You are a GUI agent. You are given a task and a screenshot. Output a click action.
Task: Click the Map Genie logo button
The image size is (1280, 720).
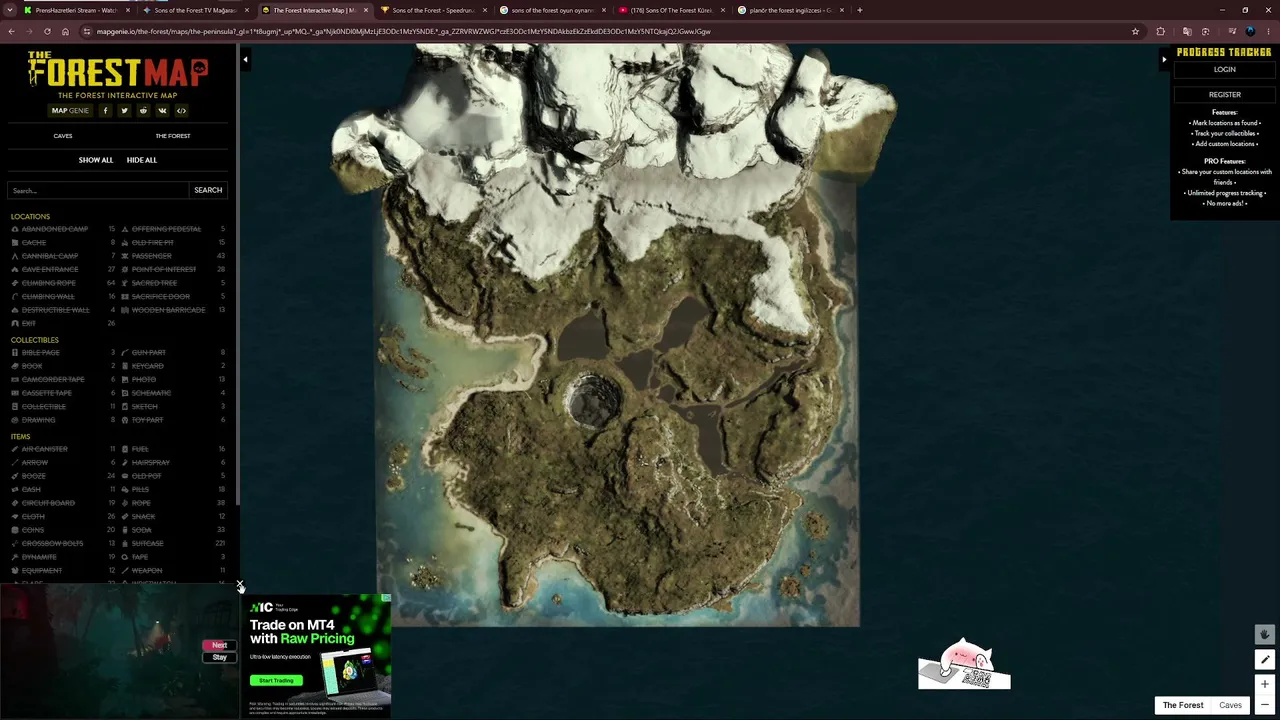(70, 111)
